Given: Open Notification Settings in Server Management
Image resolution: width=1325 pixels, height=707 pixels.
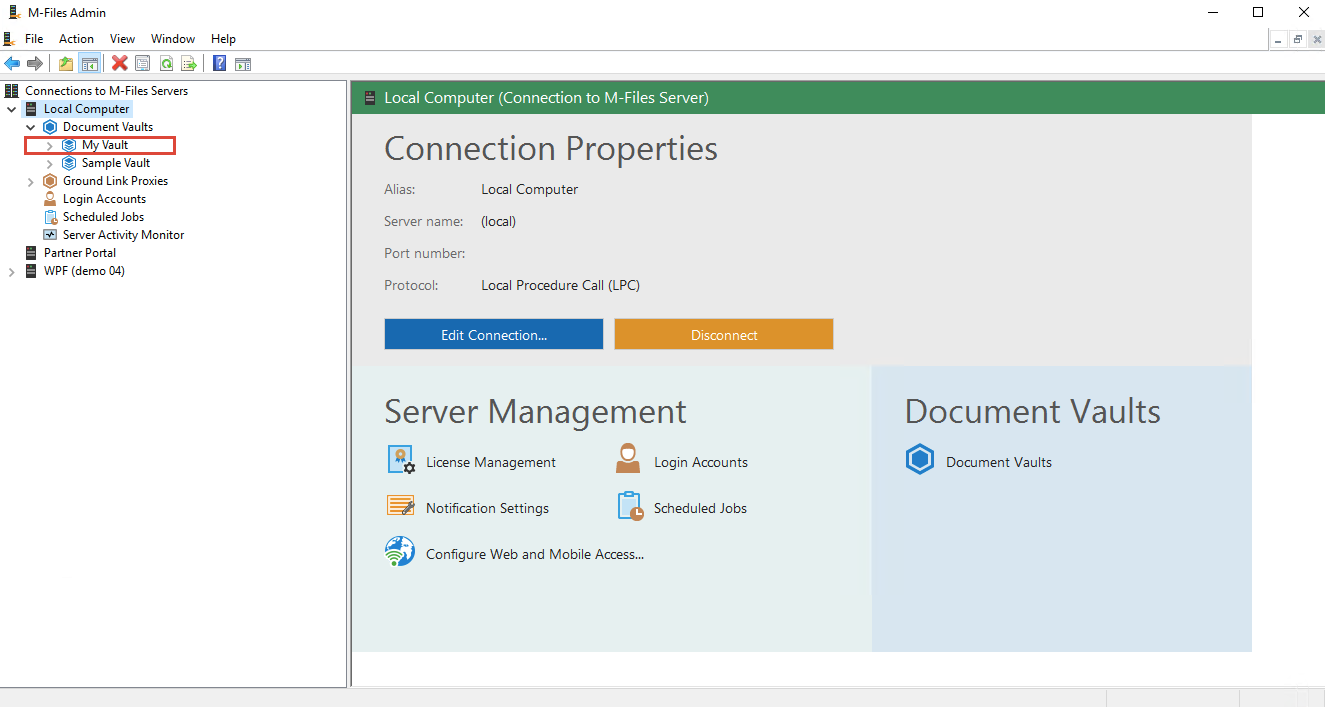Looking at the screenshot, I should point(487,508).
